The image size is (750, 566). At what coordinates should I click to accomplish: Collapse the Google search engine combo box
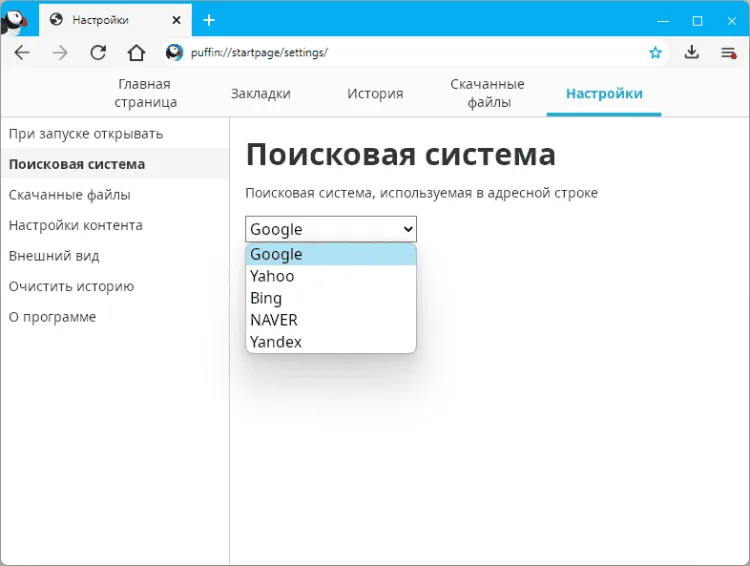(331, 229)
